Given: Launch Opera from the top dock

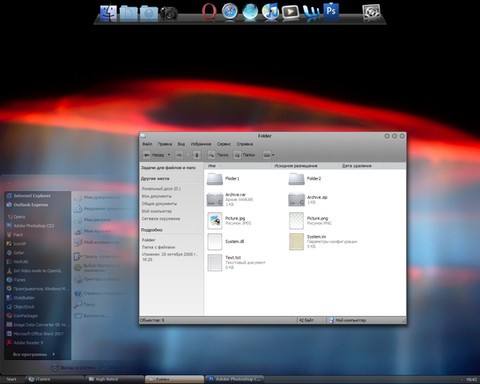Looking at the screenshot, I should coord(209,13).
